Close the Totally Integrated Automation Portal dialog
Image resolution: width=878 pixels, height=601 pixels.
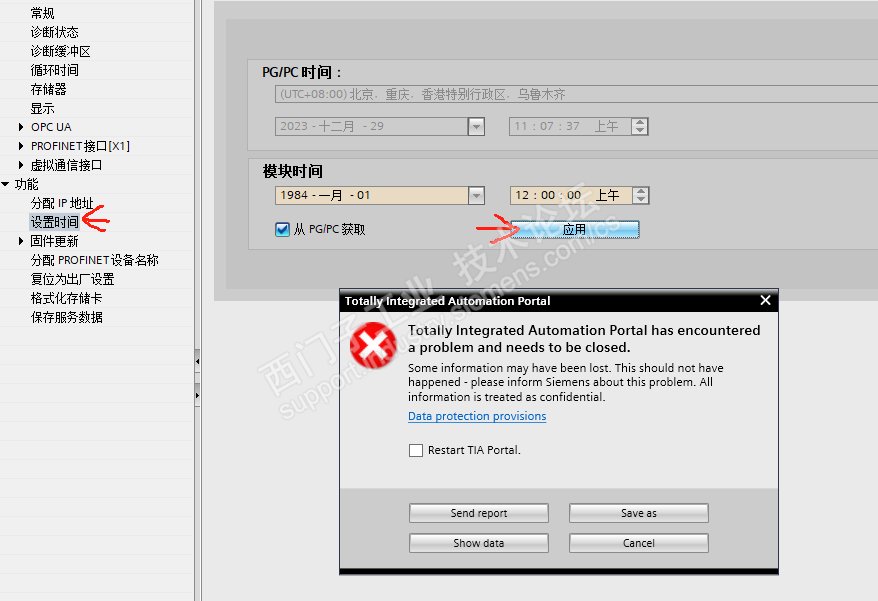point(765,301)
